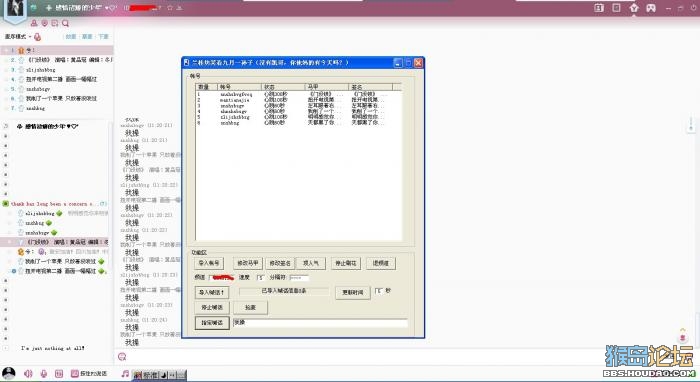The height and width of the screenshot is (382, 700).
Task: Click the 修改马甲 button
Action: (248, 263)
